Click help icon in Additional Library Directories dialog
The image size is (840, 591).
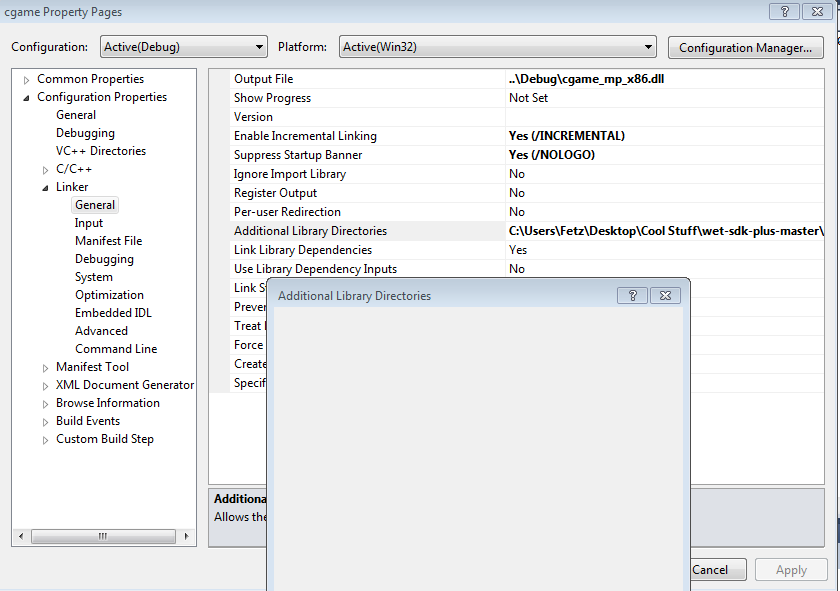(632, 295)
